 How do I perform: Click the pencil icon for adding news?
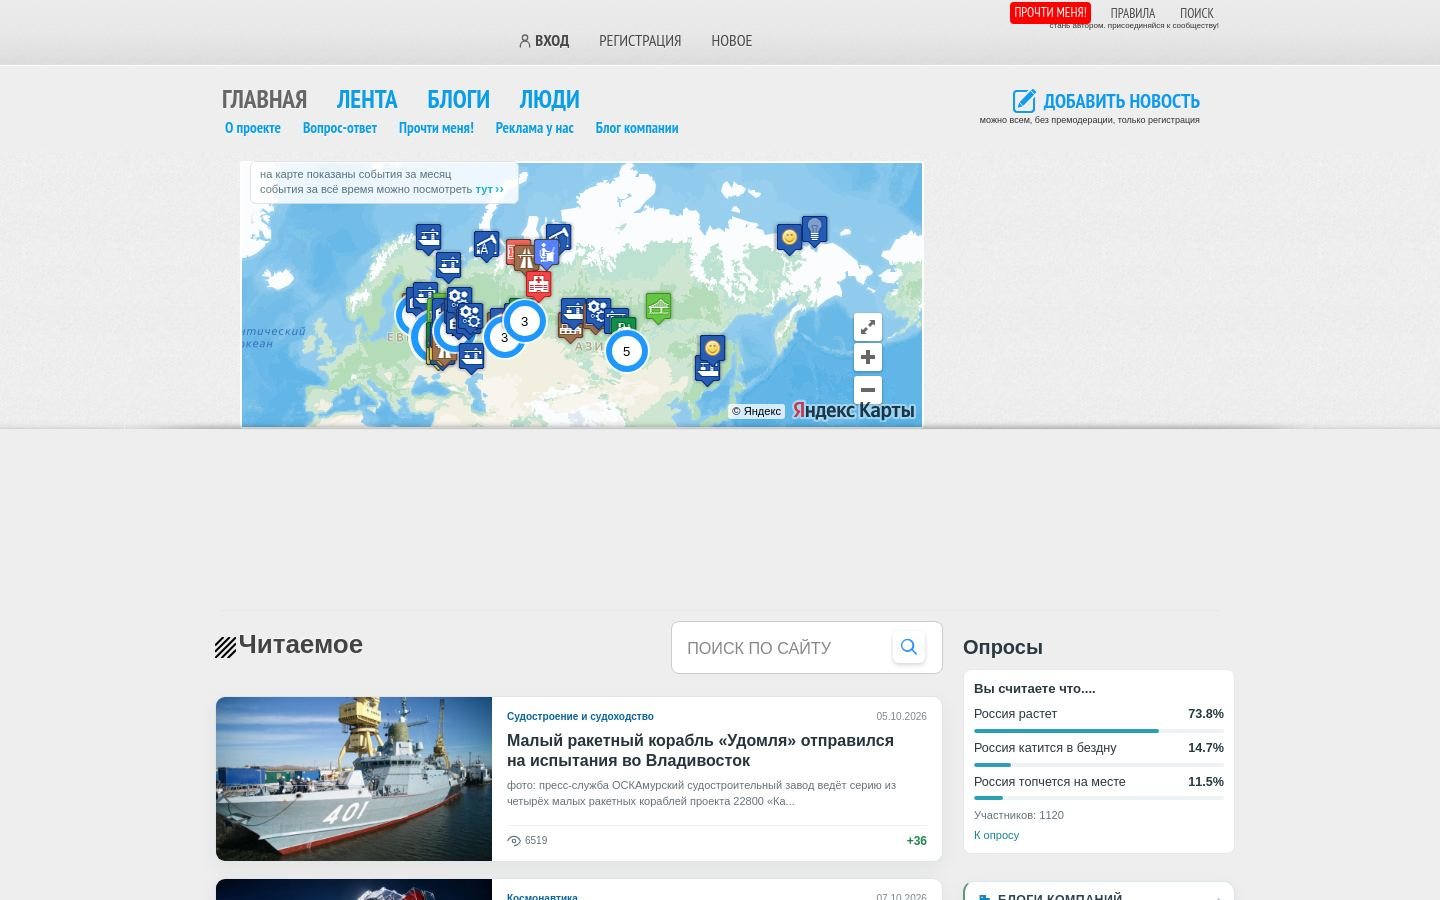pyautogui.click(x=1024, y=101)
